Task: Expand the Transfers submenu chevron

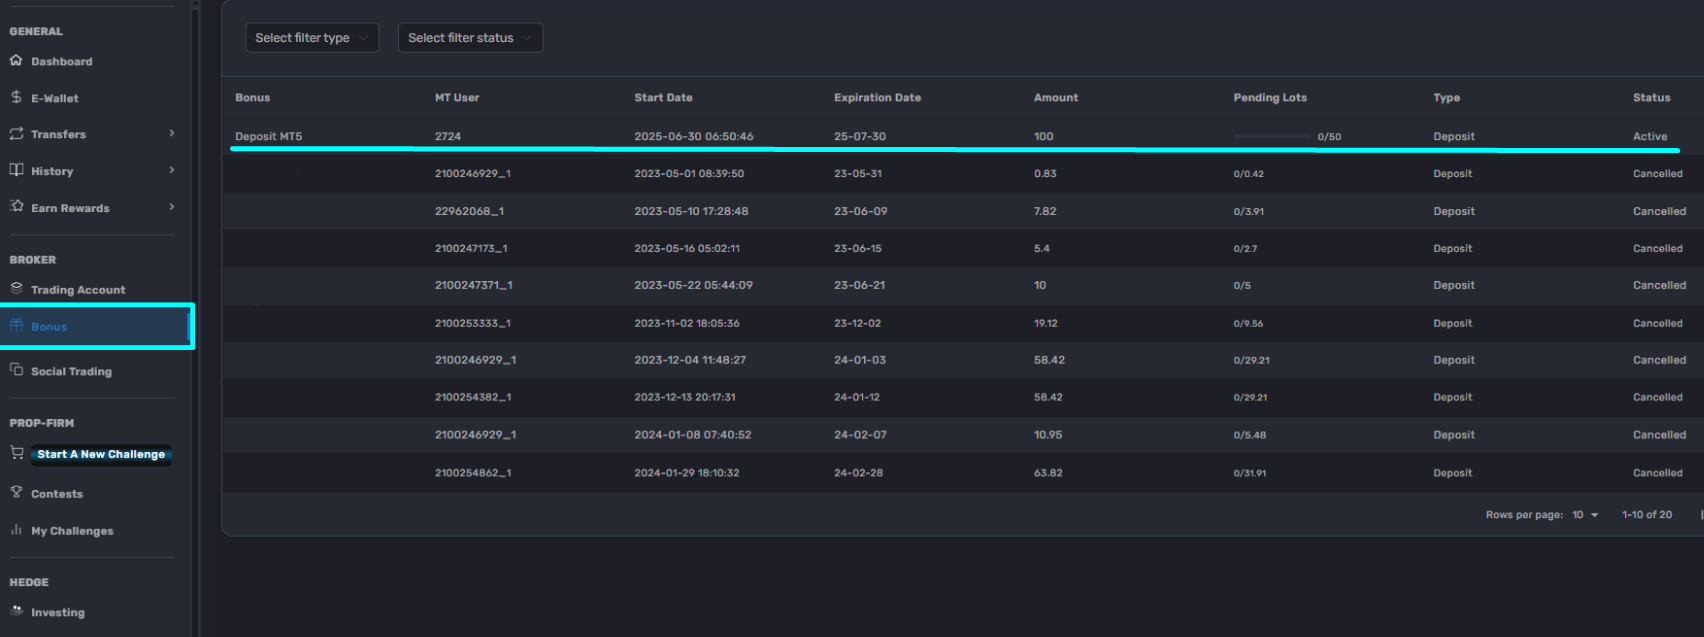Action: tap(172, 133)
